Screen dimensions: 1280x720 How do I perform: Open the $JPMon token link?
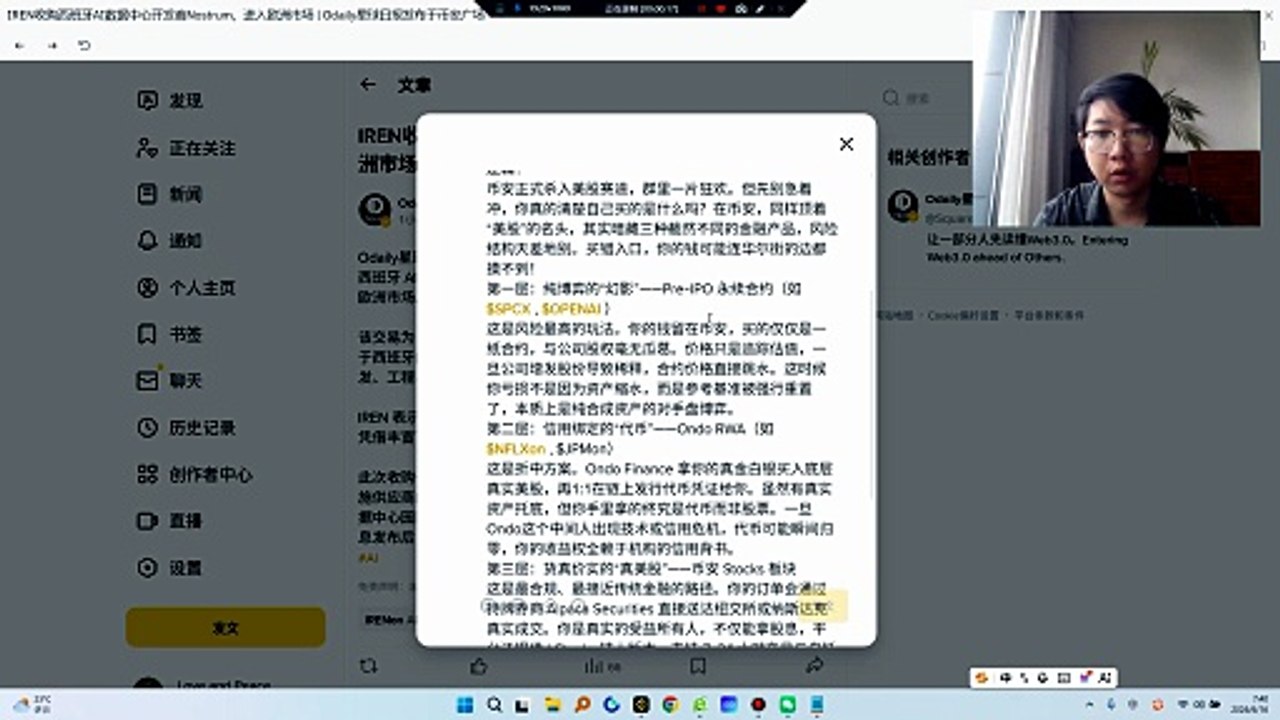coord(582,449)
